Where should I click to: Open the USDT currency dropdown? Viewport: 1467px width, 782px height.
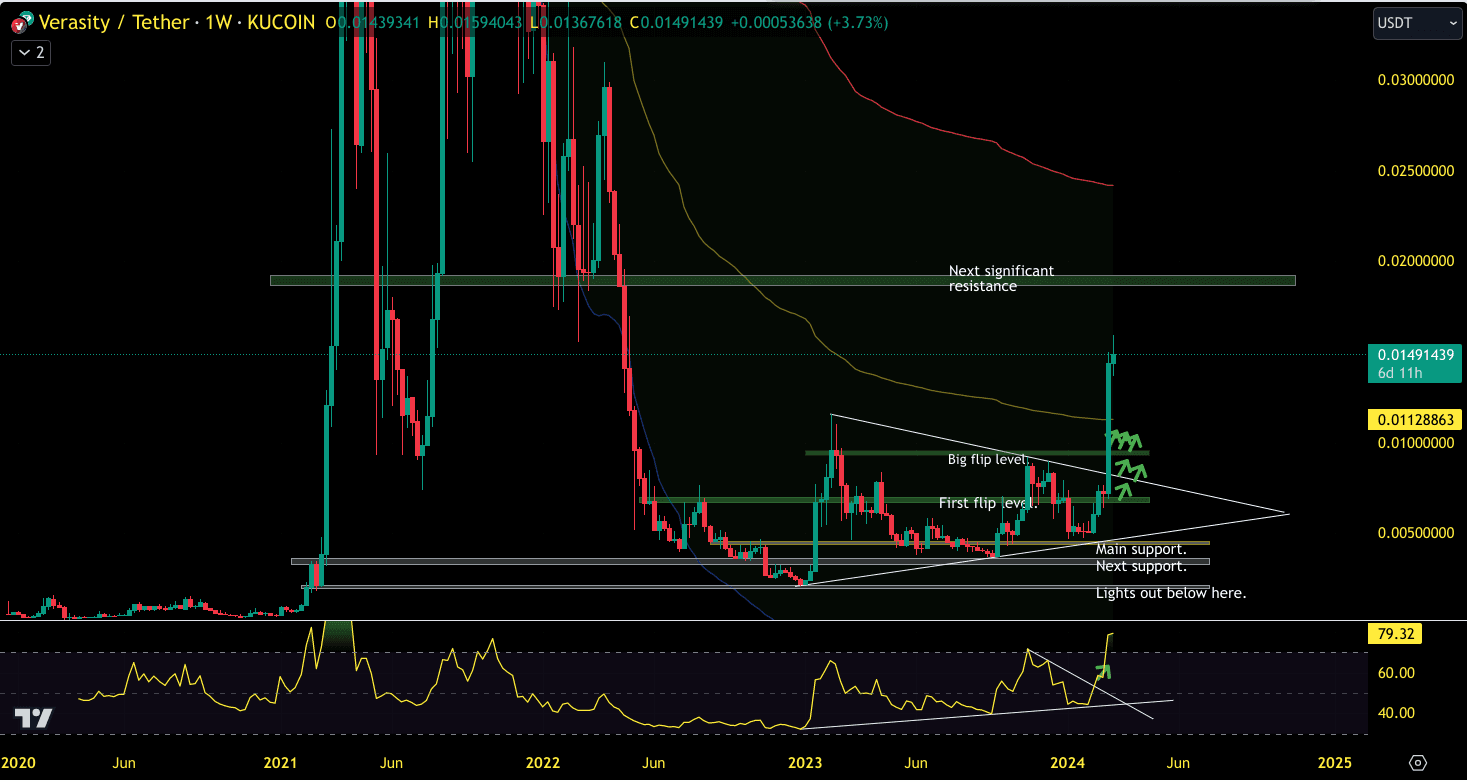(1415, 22)
